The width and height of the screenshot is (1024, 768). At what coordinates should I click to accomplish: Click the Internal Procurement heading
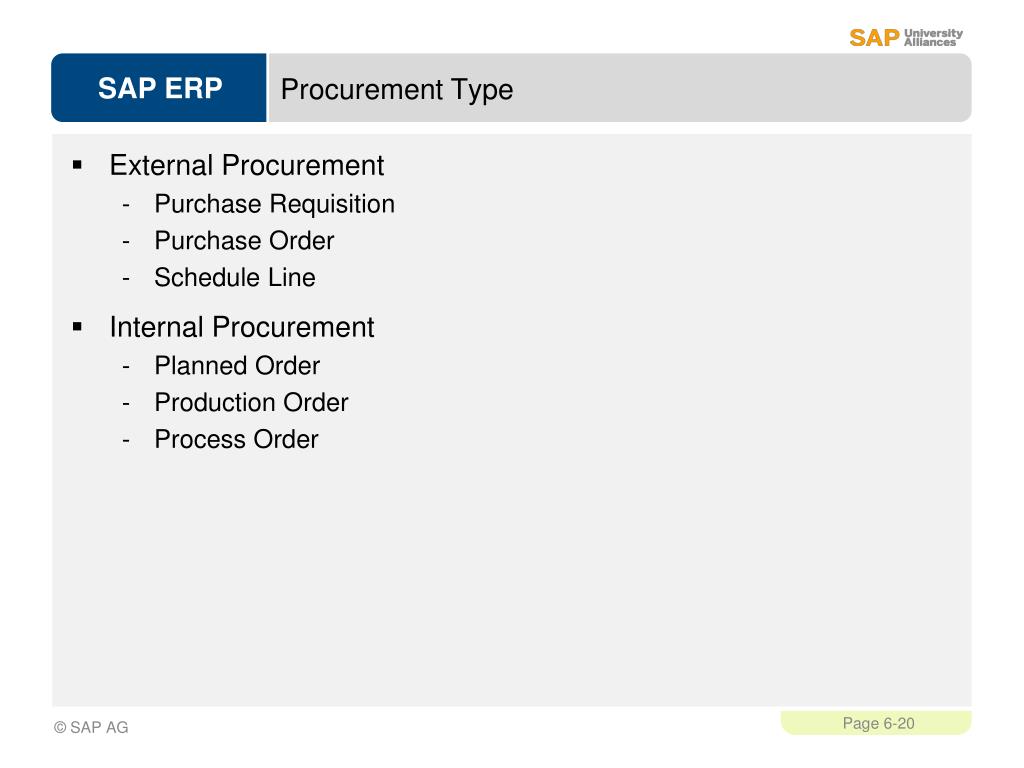point(242,327)
